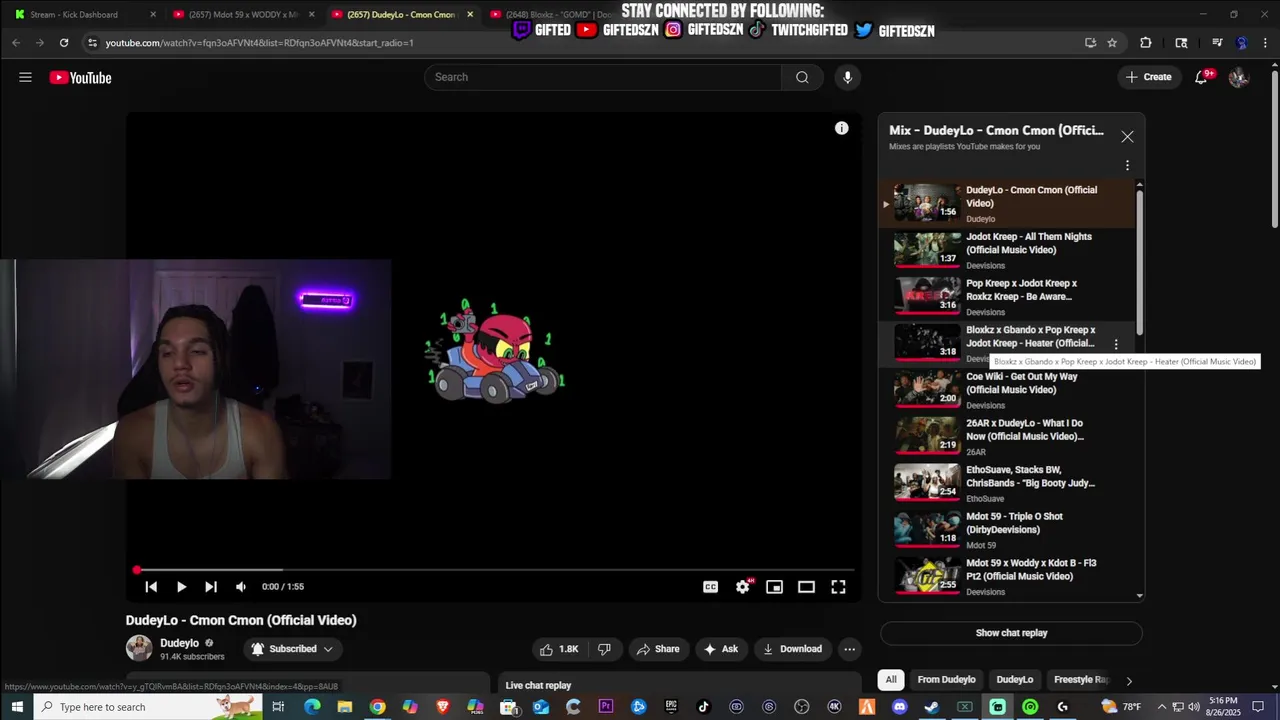
Task: Select 26AR x DudeyLo - What I Do Now
Action: (x=1008, y=437)
